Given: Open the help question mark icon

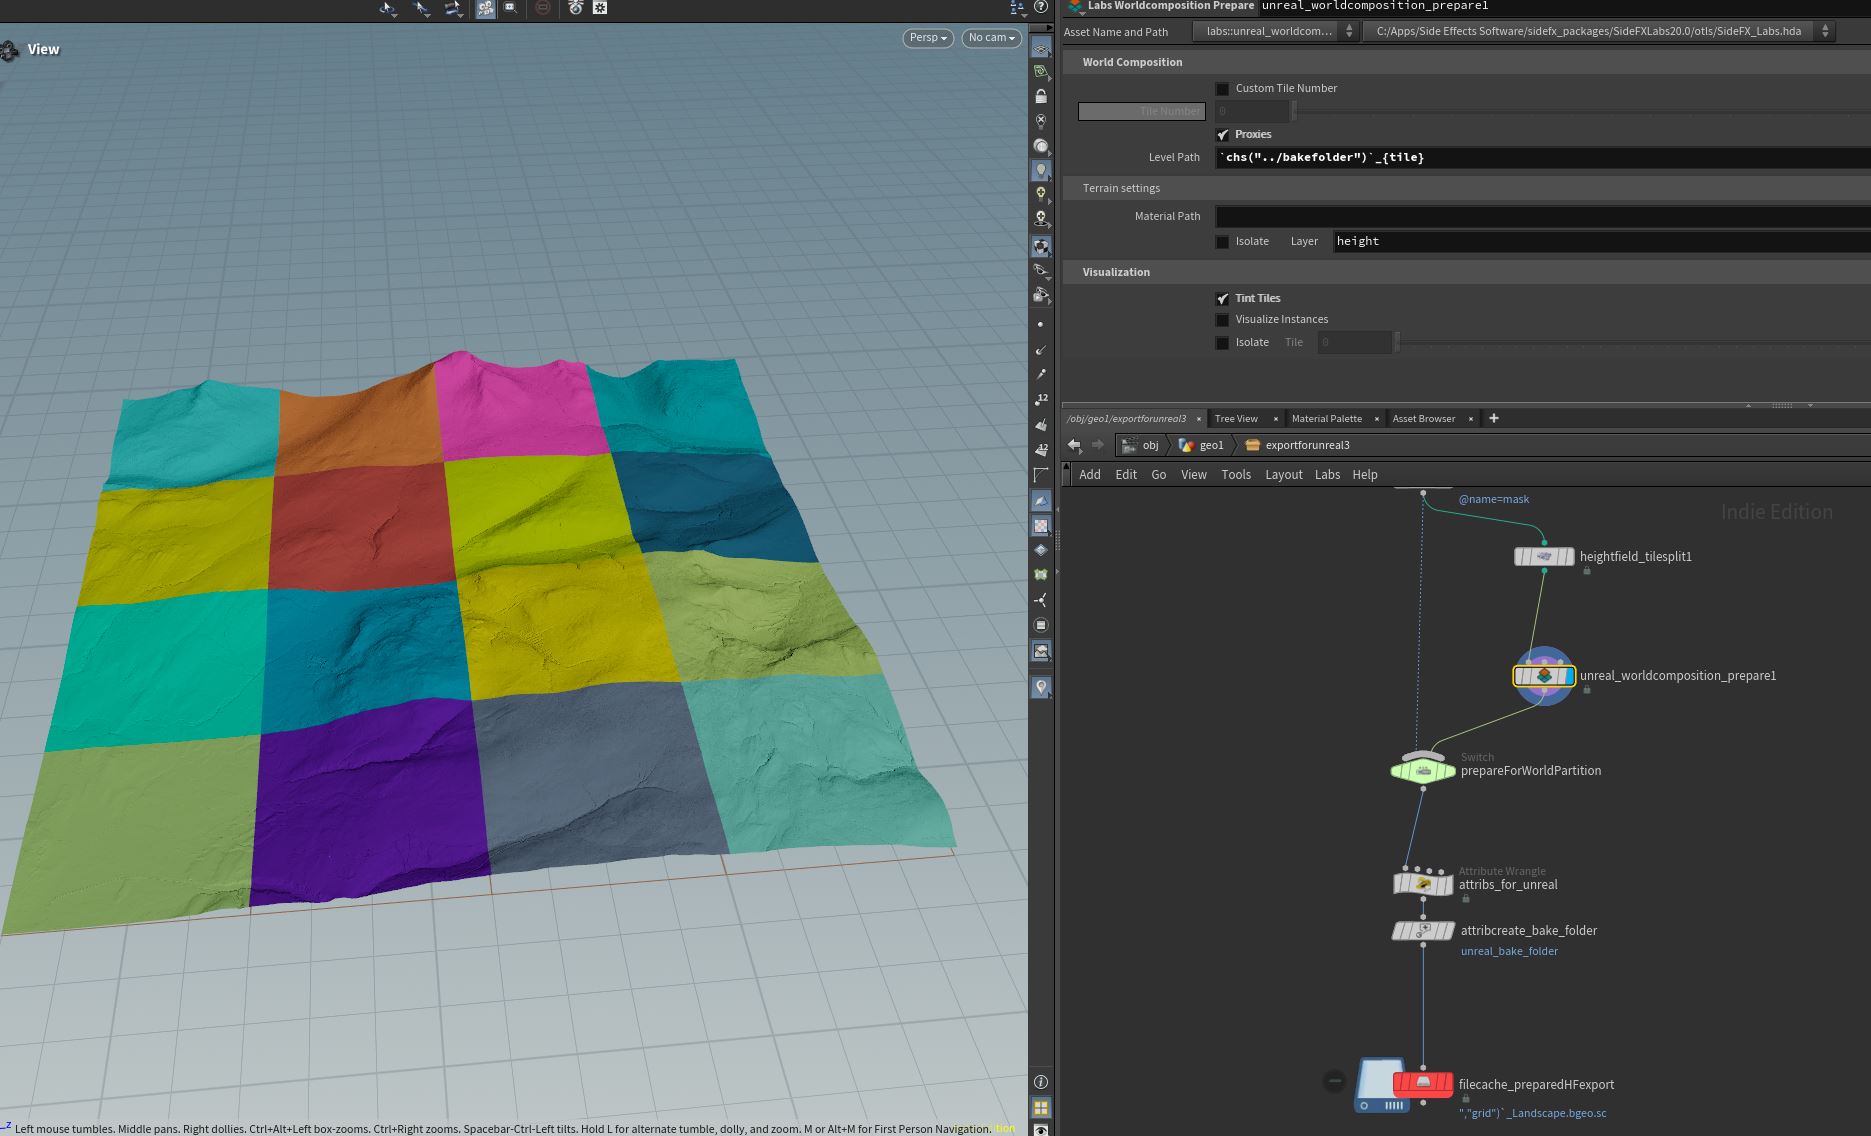Looking at the screenshot, I should coord(1041,7).
